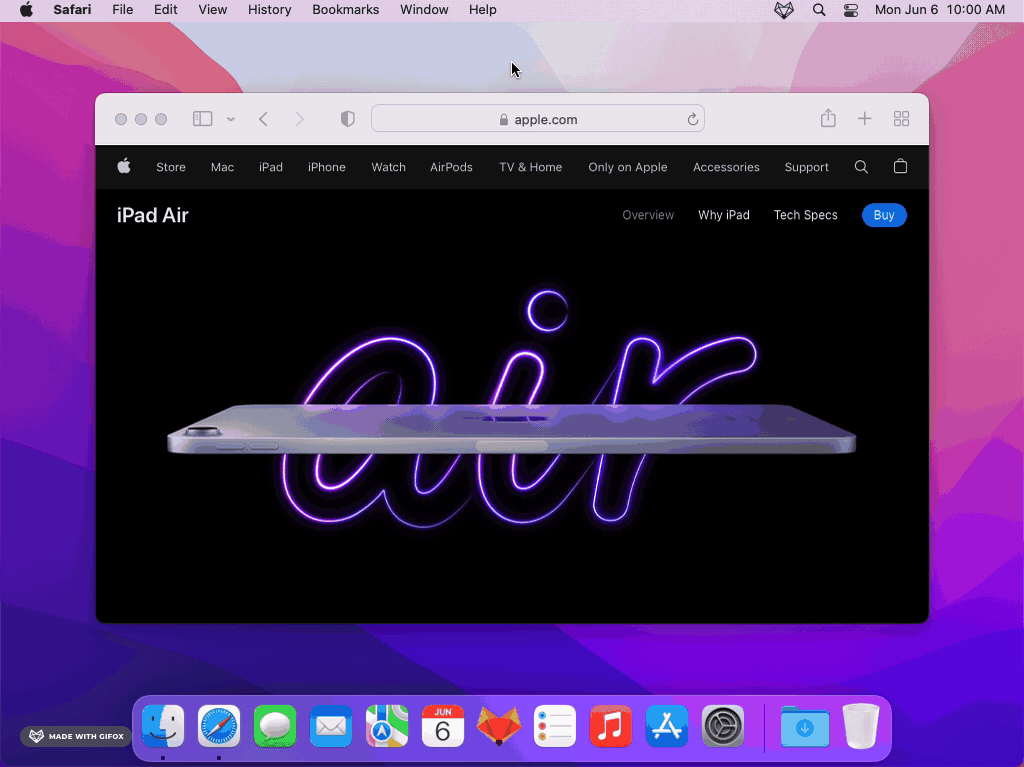The height and width of the screenshot is (767, 1024).
Task: Open Mail from the Dock
Action: tap(331, 726)
